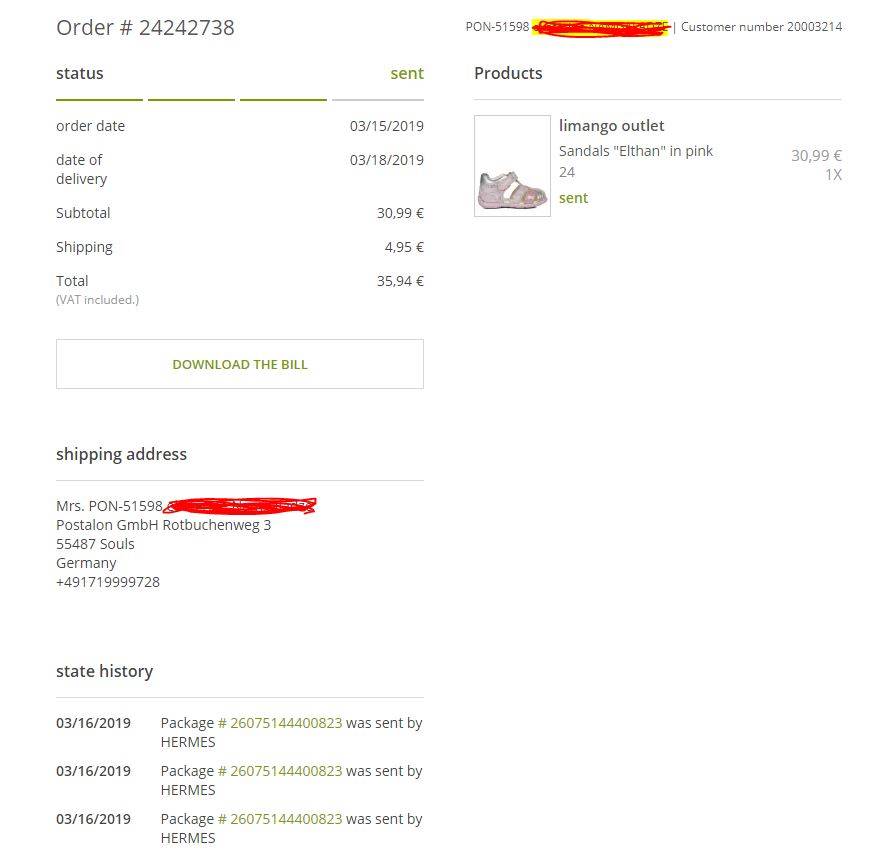This screenshot has width=883, height=850.
Task: Click the DOWNLOAD THE BILL button
Action: (x=240, y=364)
